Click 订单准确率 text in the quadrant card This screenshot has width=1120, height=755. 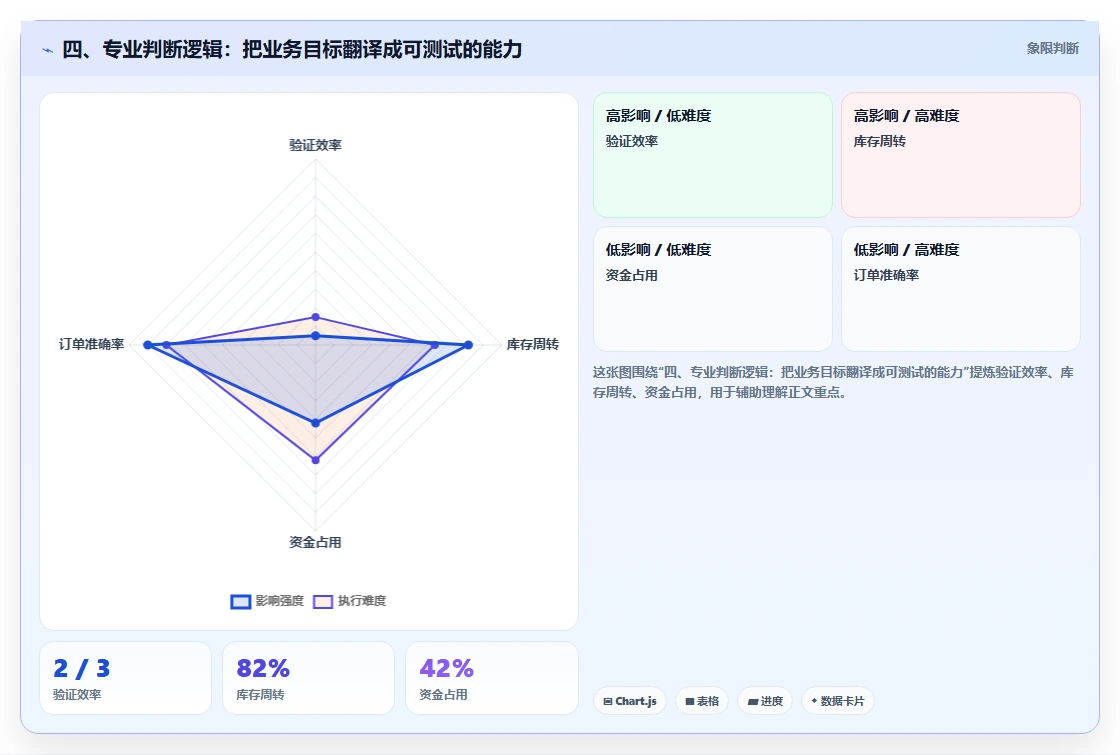[886, 275]
